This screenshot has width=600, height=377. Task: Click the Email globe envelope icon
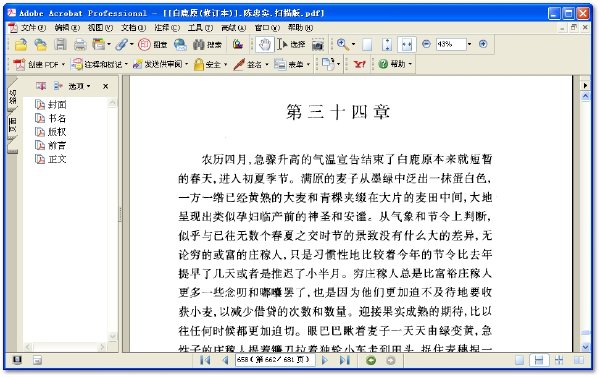point(180,45)
